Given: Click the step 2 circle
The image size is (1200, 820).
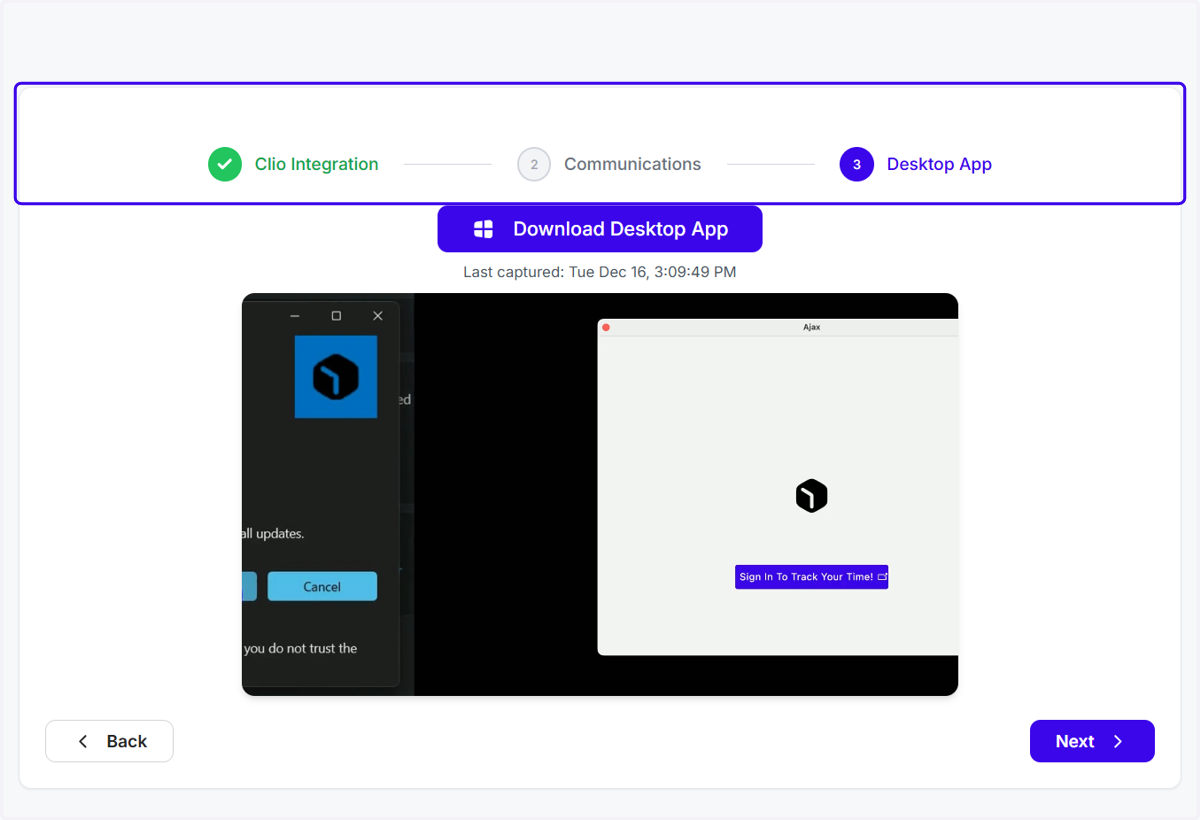Looking at the screenshot, I should pos(534,164).
